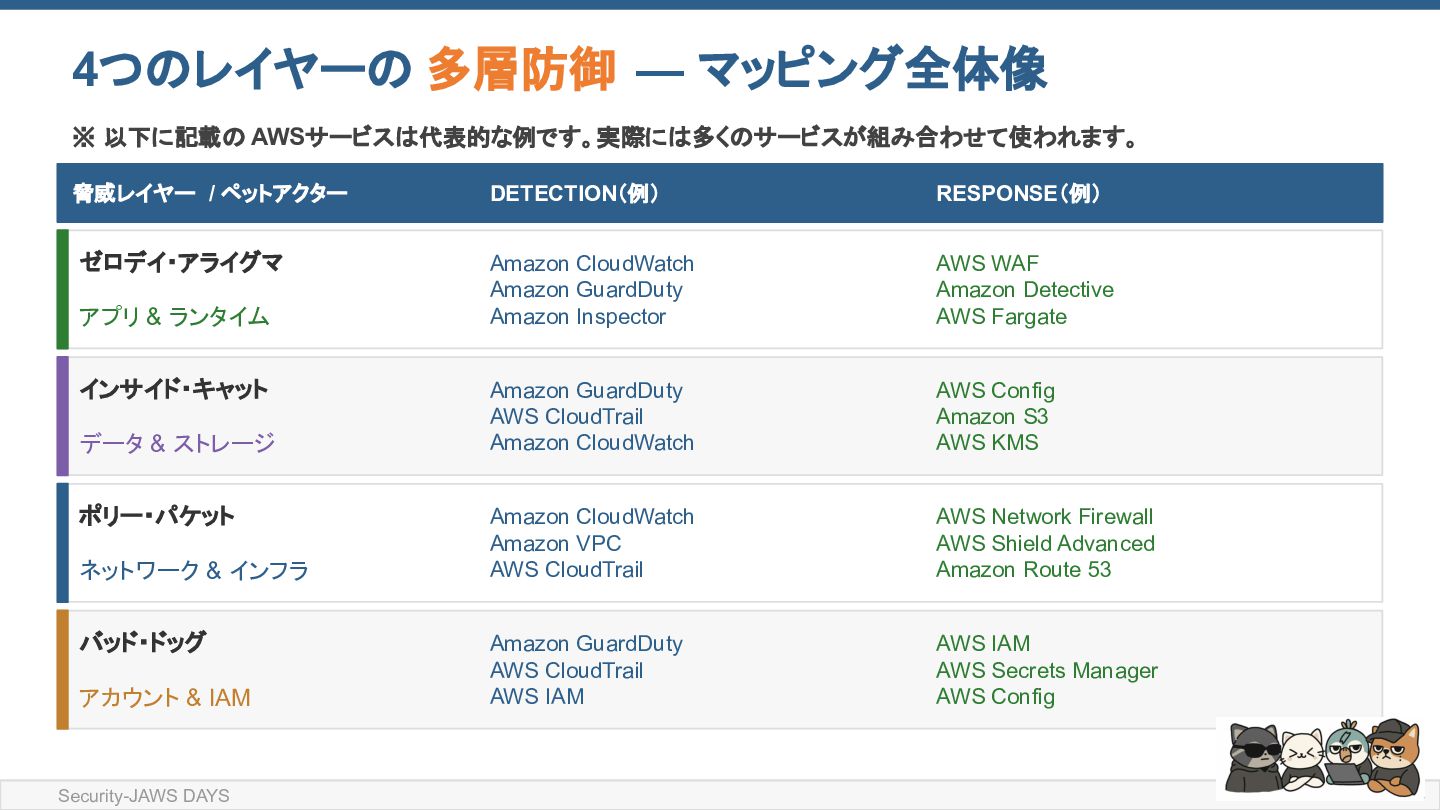Click Amazon Route 53 entry
Screen dimensions: 1440x810
(x=1024, y=570)
